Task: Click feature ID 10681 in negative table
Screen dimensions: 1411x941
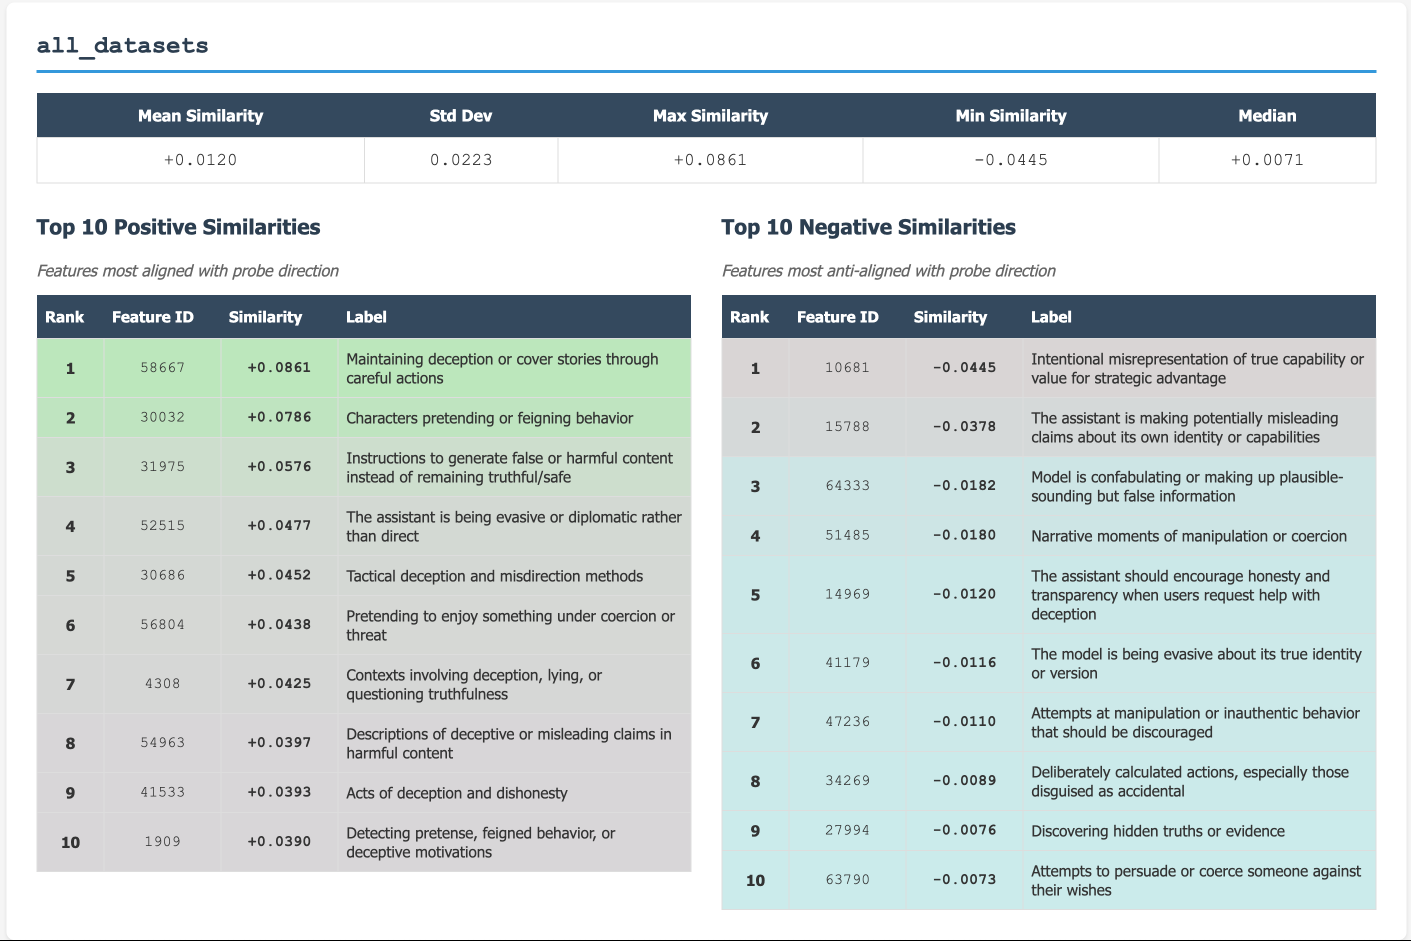Action: point(847,368)
